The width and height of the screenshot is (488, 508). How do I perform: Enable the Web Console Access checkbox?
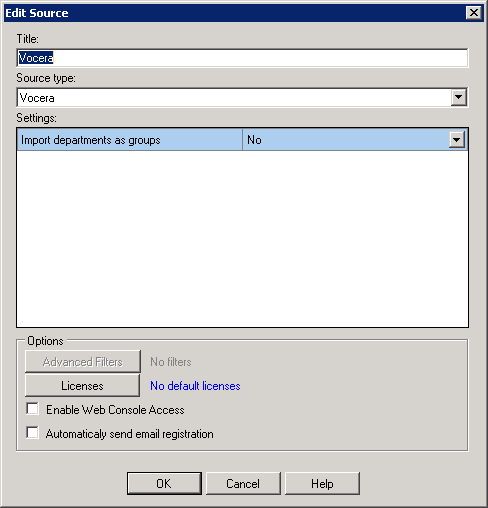click(x=33, y=409)
